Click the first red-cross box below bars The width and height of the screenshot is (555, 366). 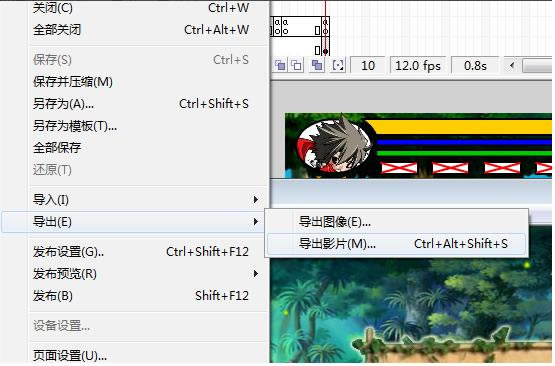(x=399, y=168)
